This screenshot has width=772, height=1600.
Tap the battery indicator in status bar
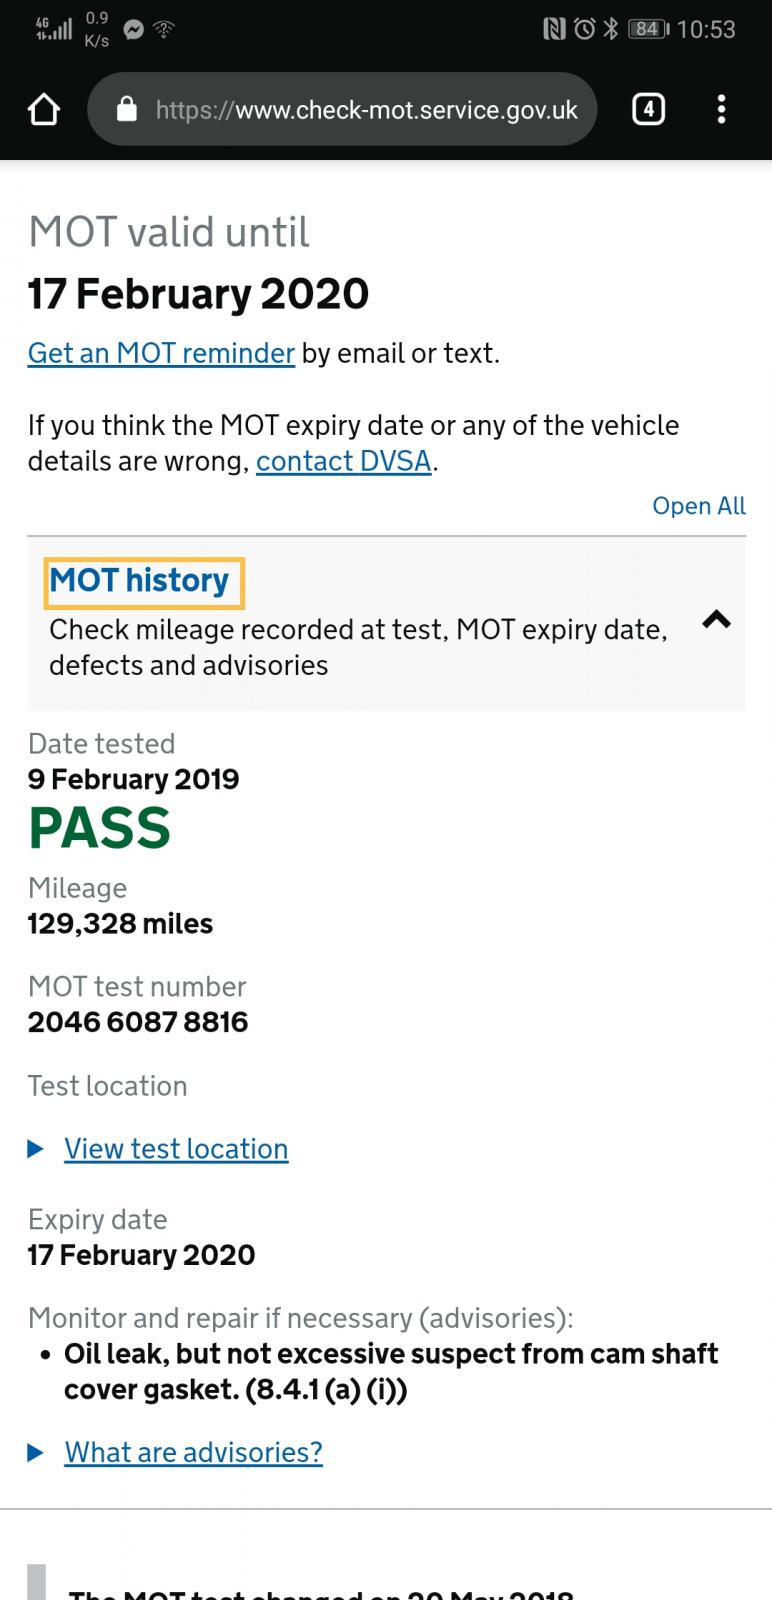pyautogui.click(x=648, y=29)
